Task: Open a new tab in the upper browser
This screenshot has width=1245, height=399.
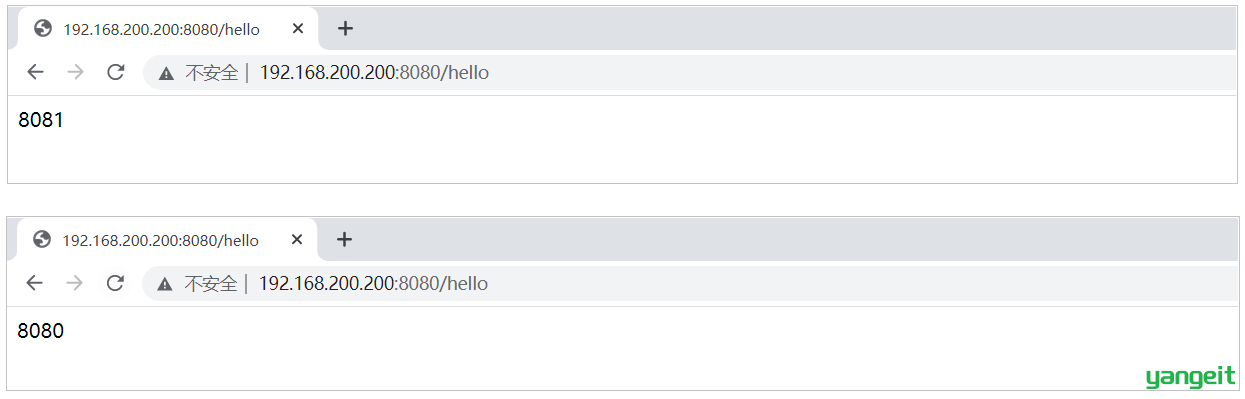Action: (345, 29)
